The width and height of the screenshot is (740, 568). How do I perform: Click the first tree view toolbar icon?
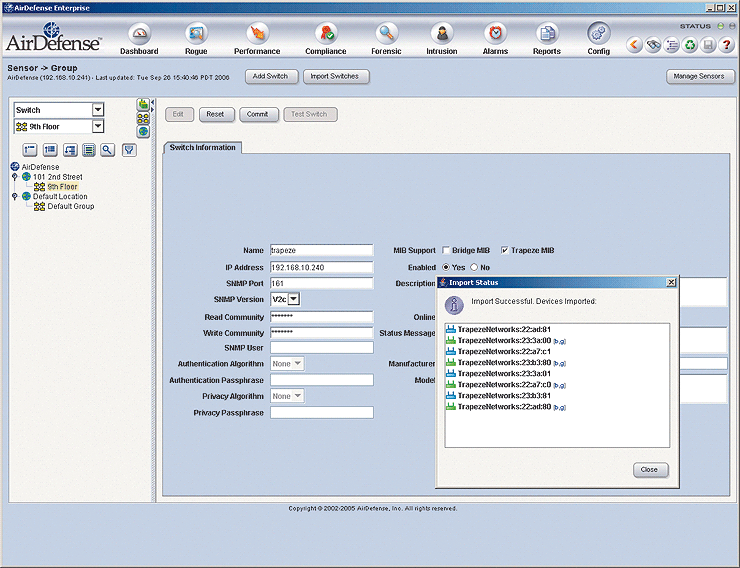(x=30, y=150)
